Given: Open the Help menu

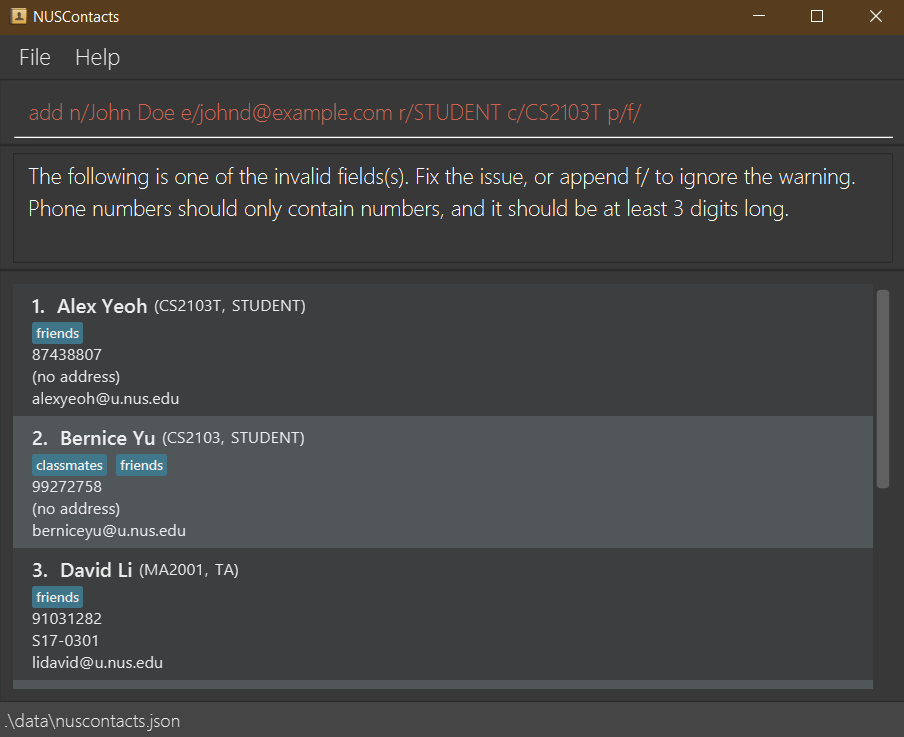Looking at the screenshot, I should (97, 58).
